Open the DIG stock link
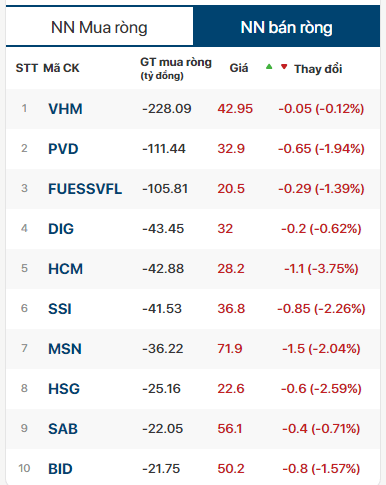Image resolution: width=386 pixels, height=485 pixels. coord(61,229)
